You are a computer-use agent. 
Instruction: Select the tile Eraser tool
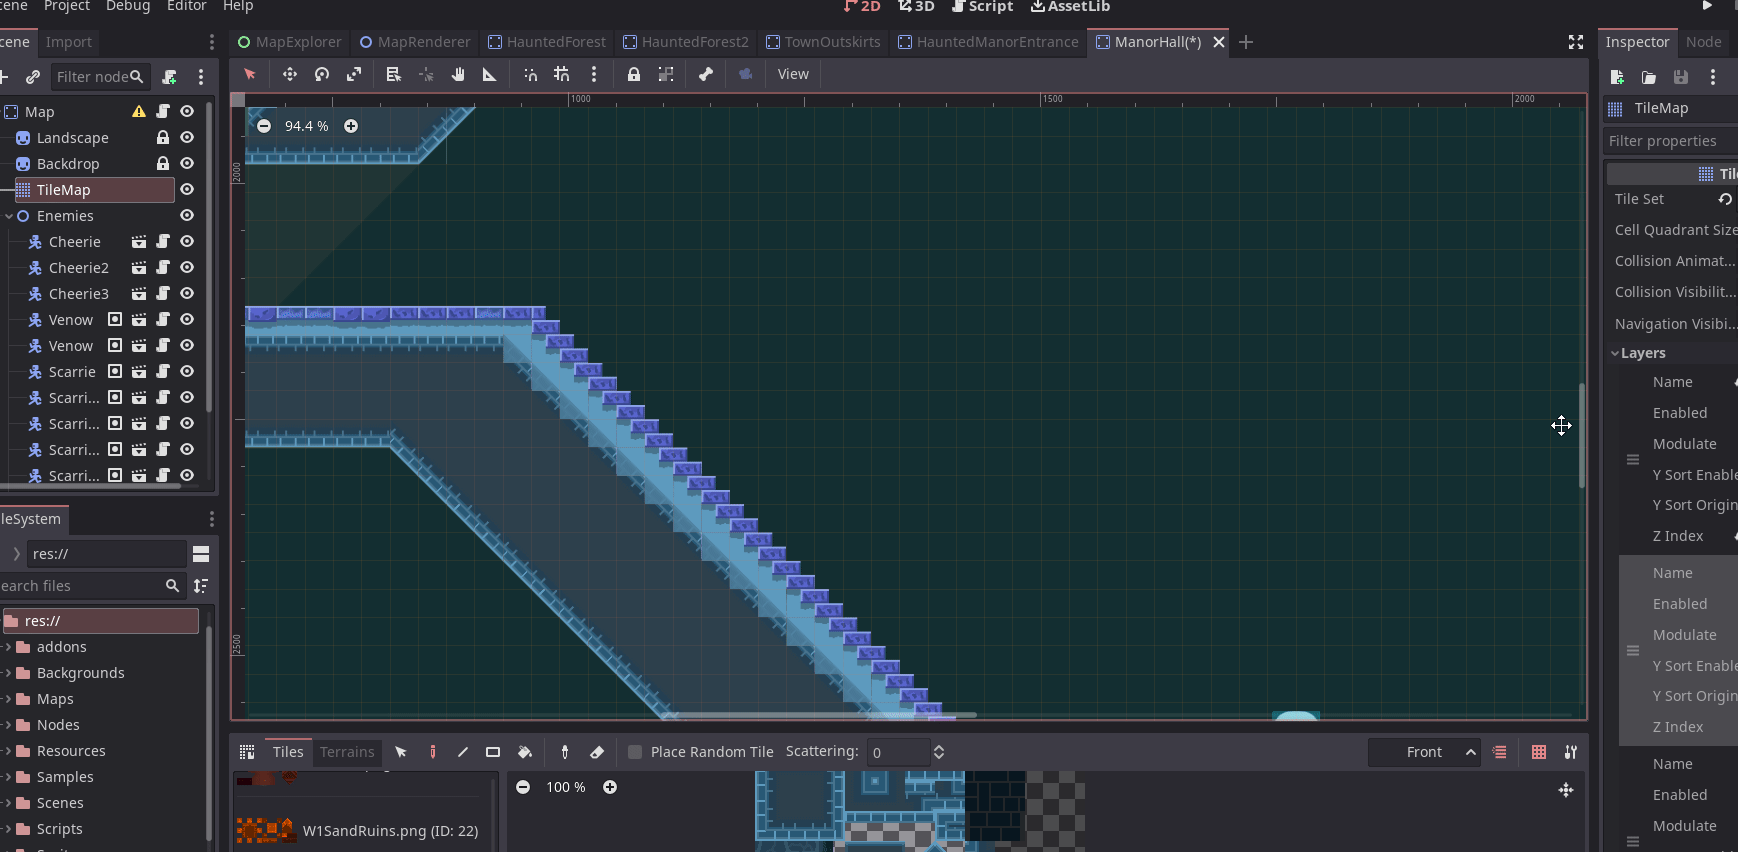click(597, 752)
